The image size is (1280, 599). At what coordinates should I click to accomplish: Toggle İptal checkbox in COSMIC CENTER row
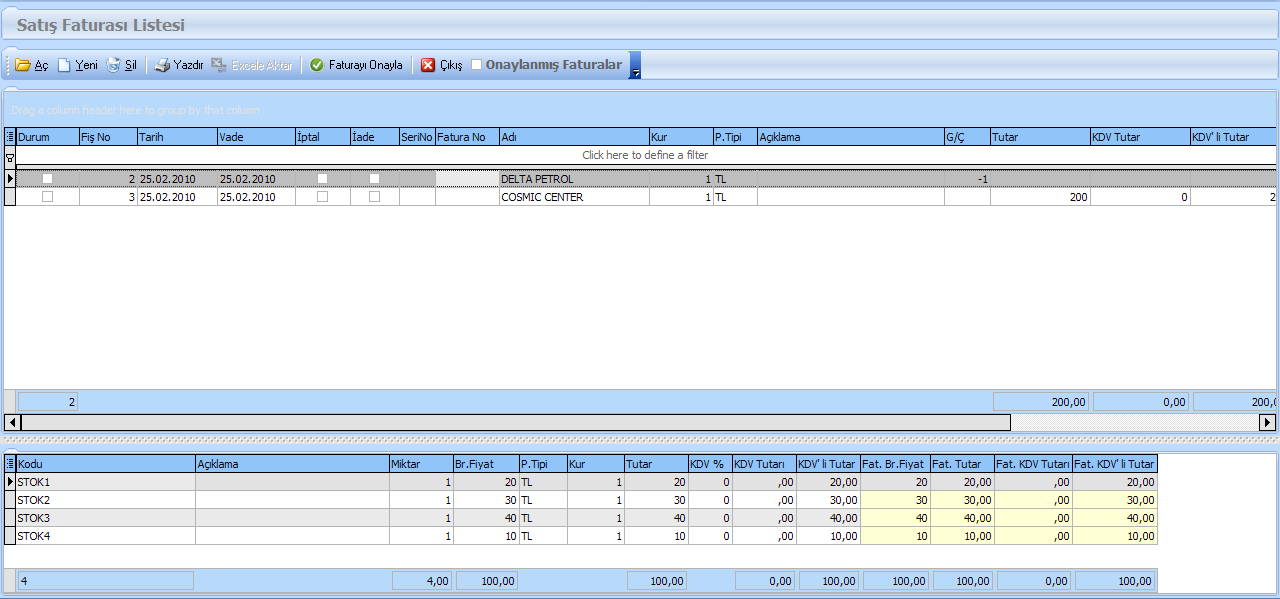click(322, 197)
